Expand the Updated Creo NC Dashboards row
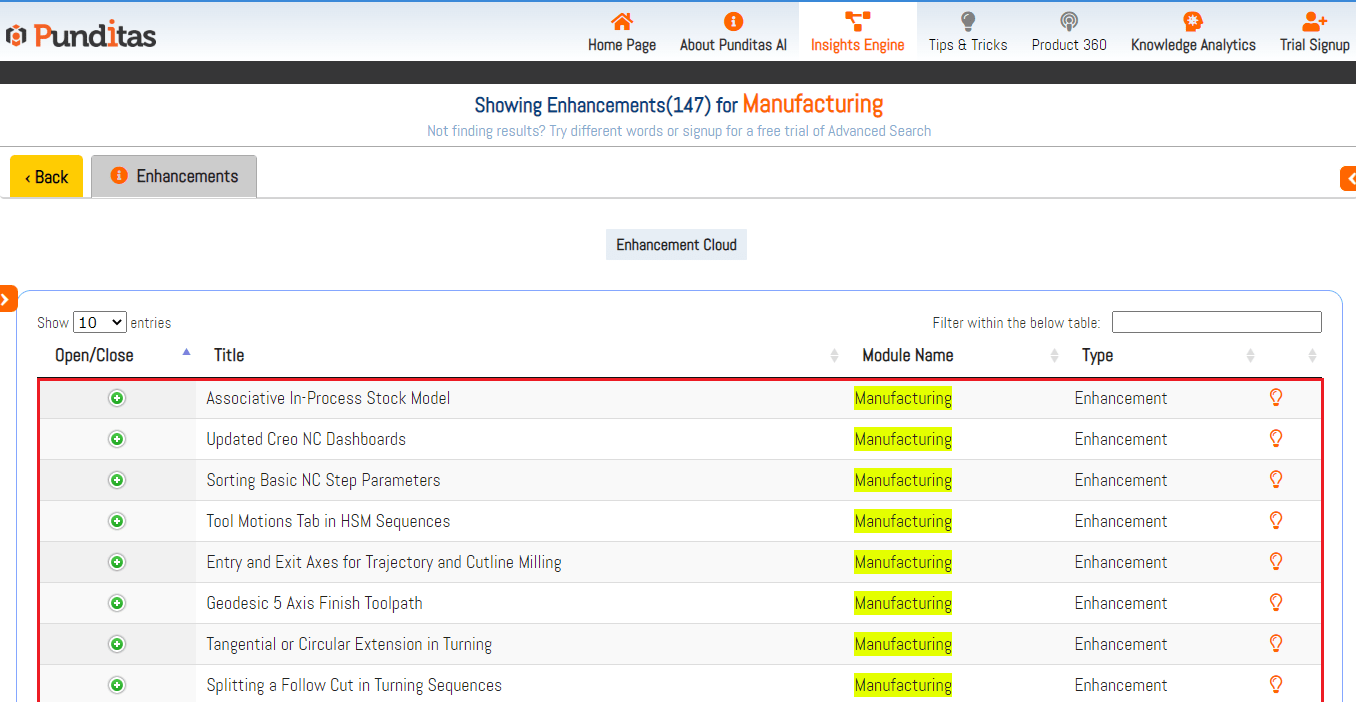The width and height of the screenshot is (1356, 702). click(117, 439)
